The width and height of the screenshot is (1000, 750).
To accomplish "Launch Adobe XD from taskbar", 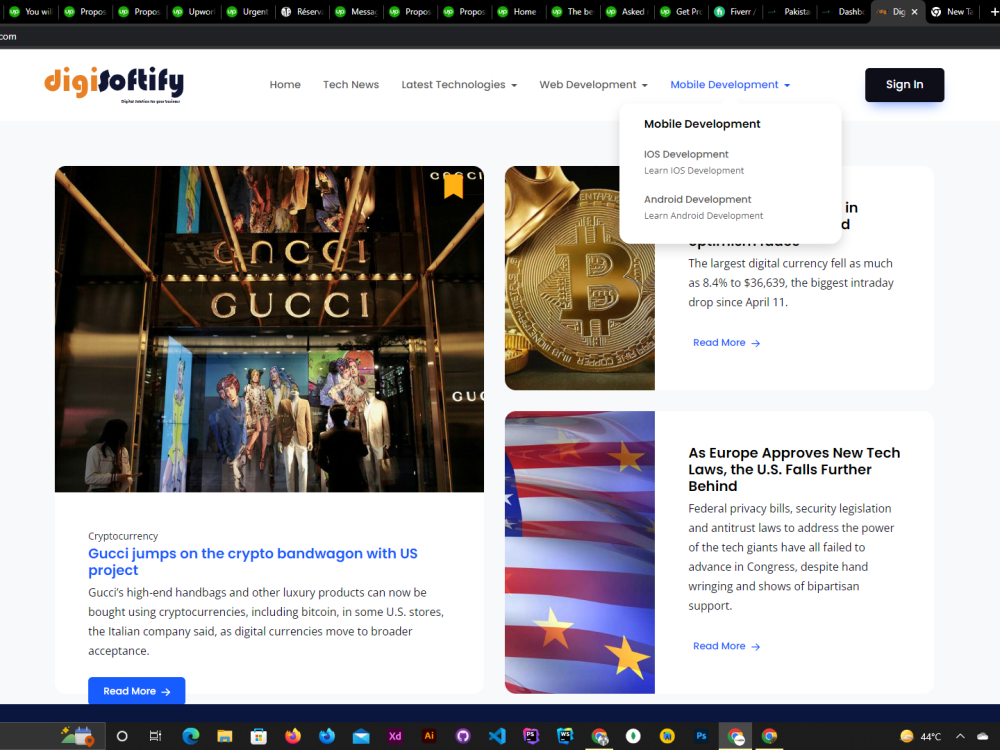I will [395, 736].
